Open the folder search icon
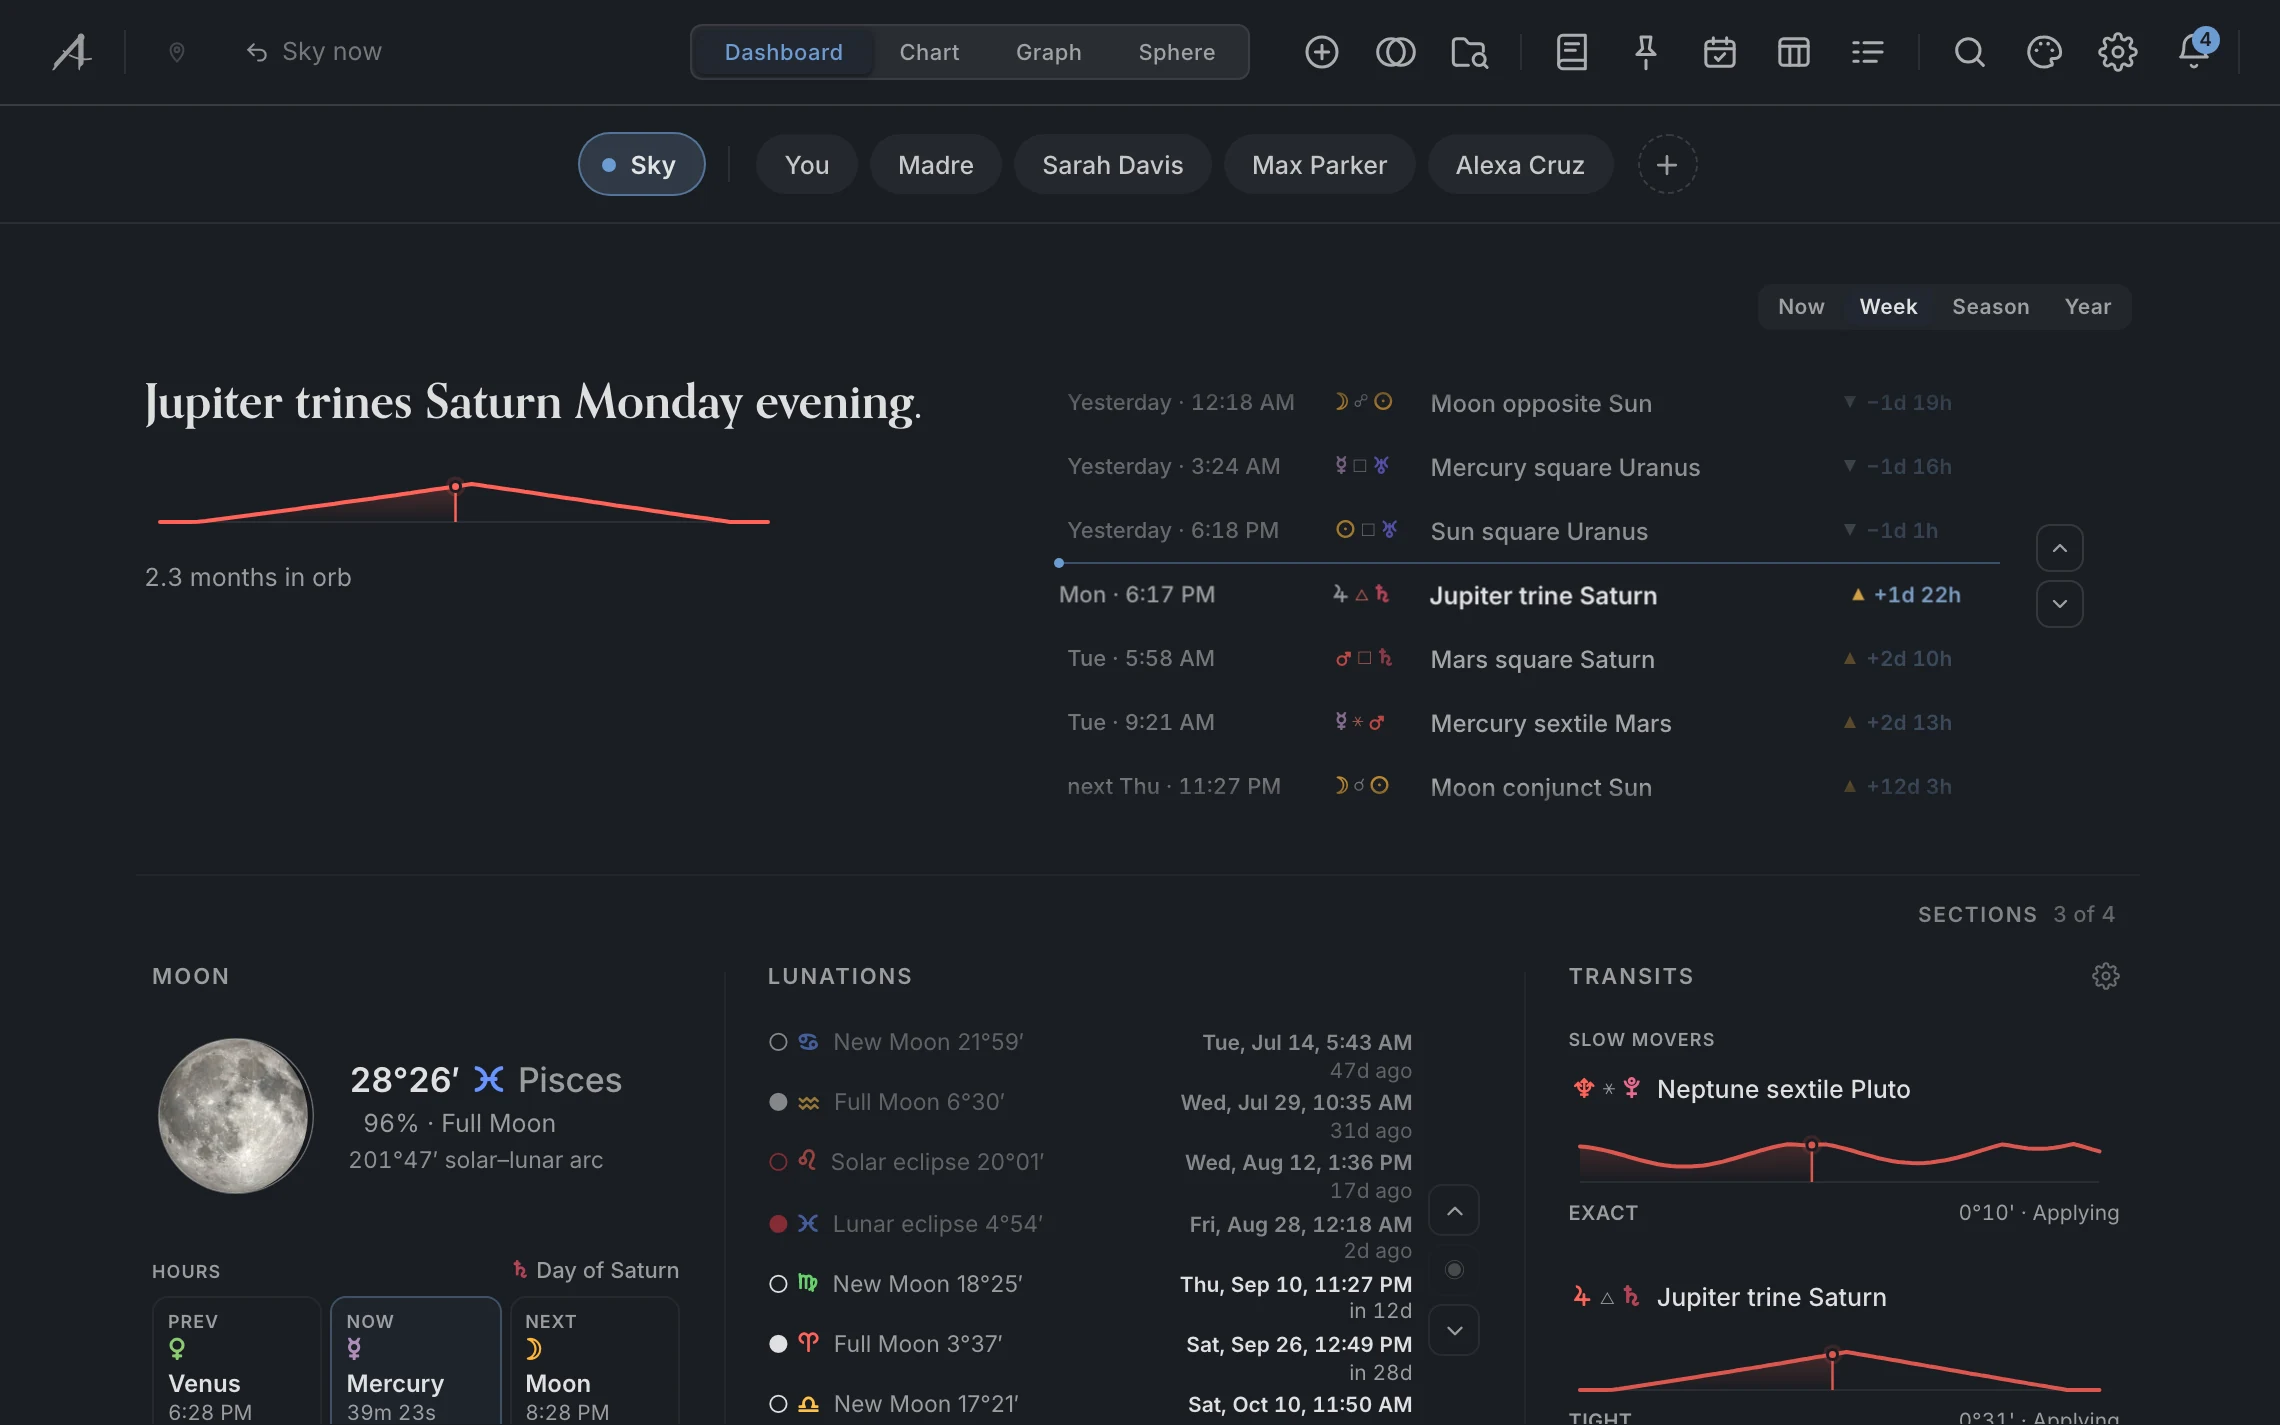Screen dimensions: 2280x1425 tap(1469, 52)
